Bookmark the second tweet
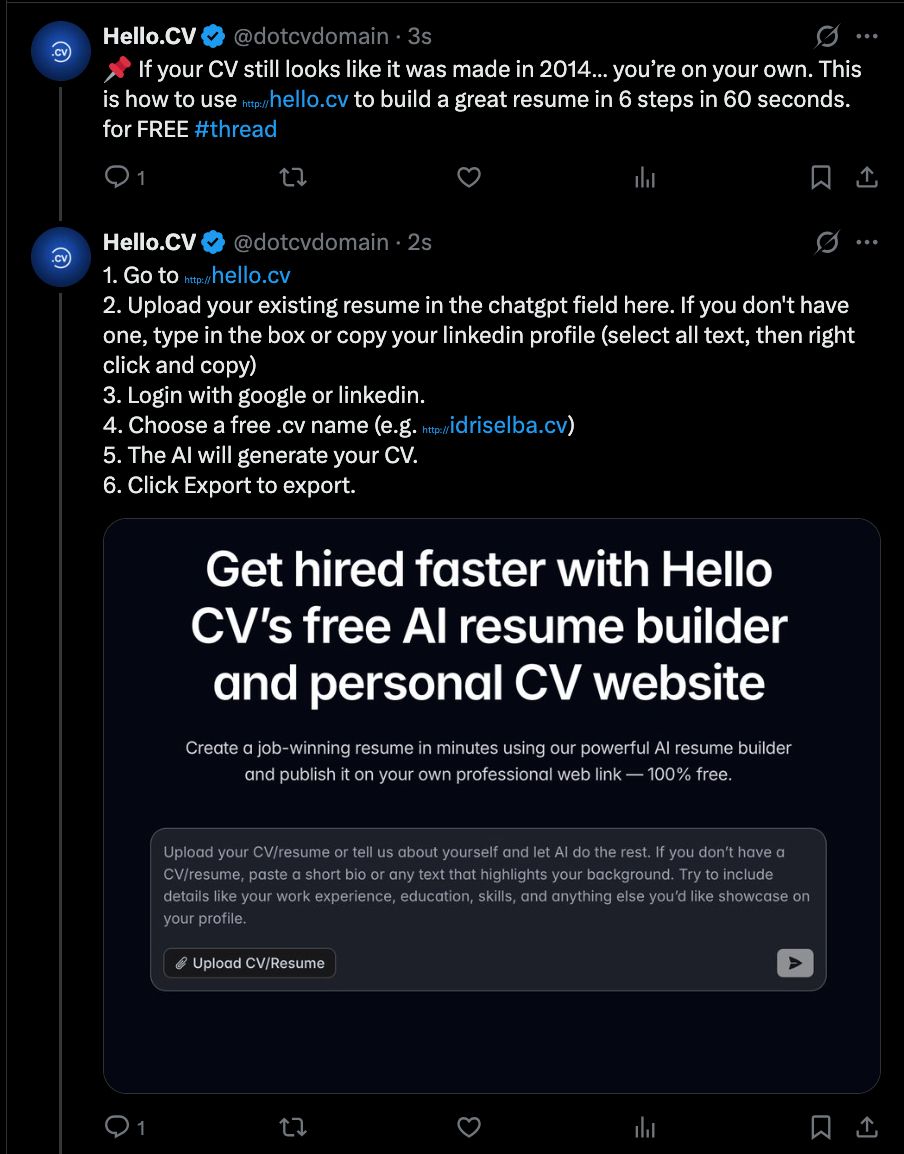The height and width of the screenshot is (1154, 904). tap(820, 1128)
